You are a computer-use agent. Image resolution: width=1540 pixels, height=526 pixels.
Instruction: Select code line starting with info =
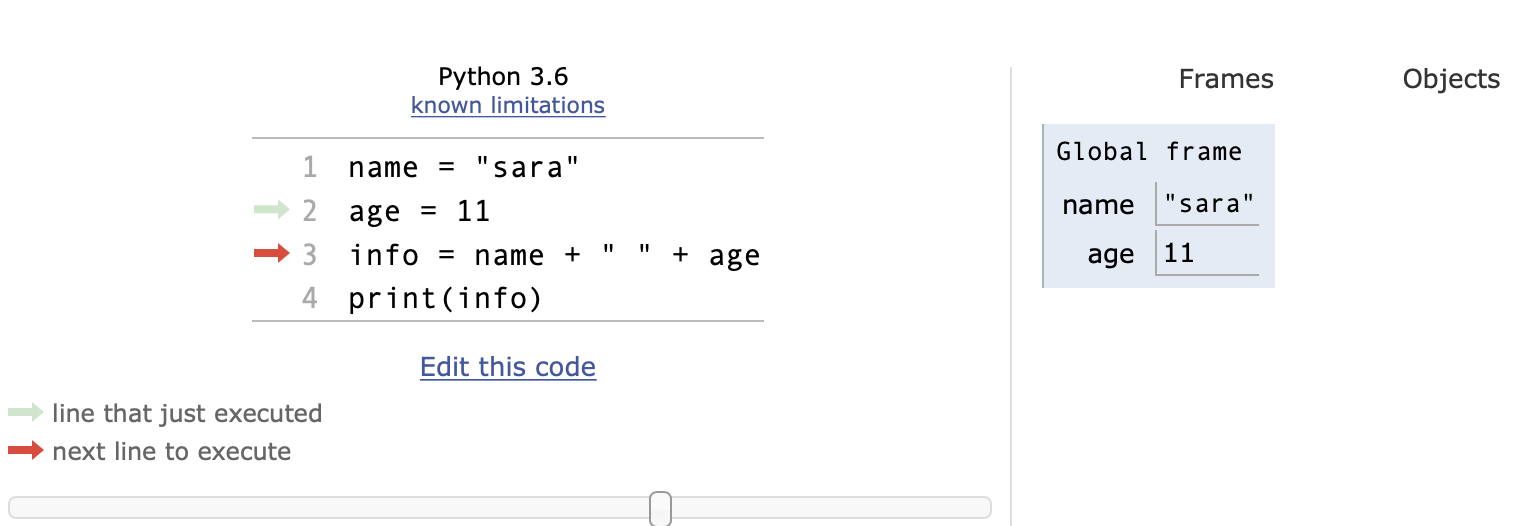(555, 255)
